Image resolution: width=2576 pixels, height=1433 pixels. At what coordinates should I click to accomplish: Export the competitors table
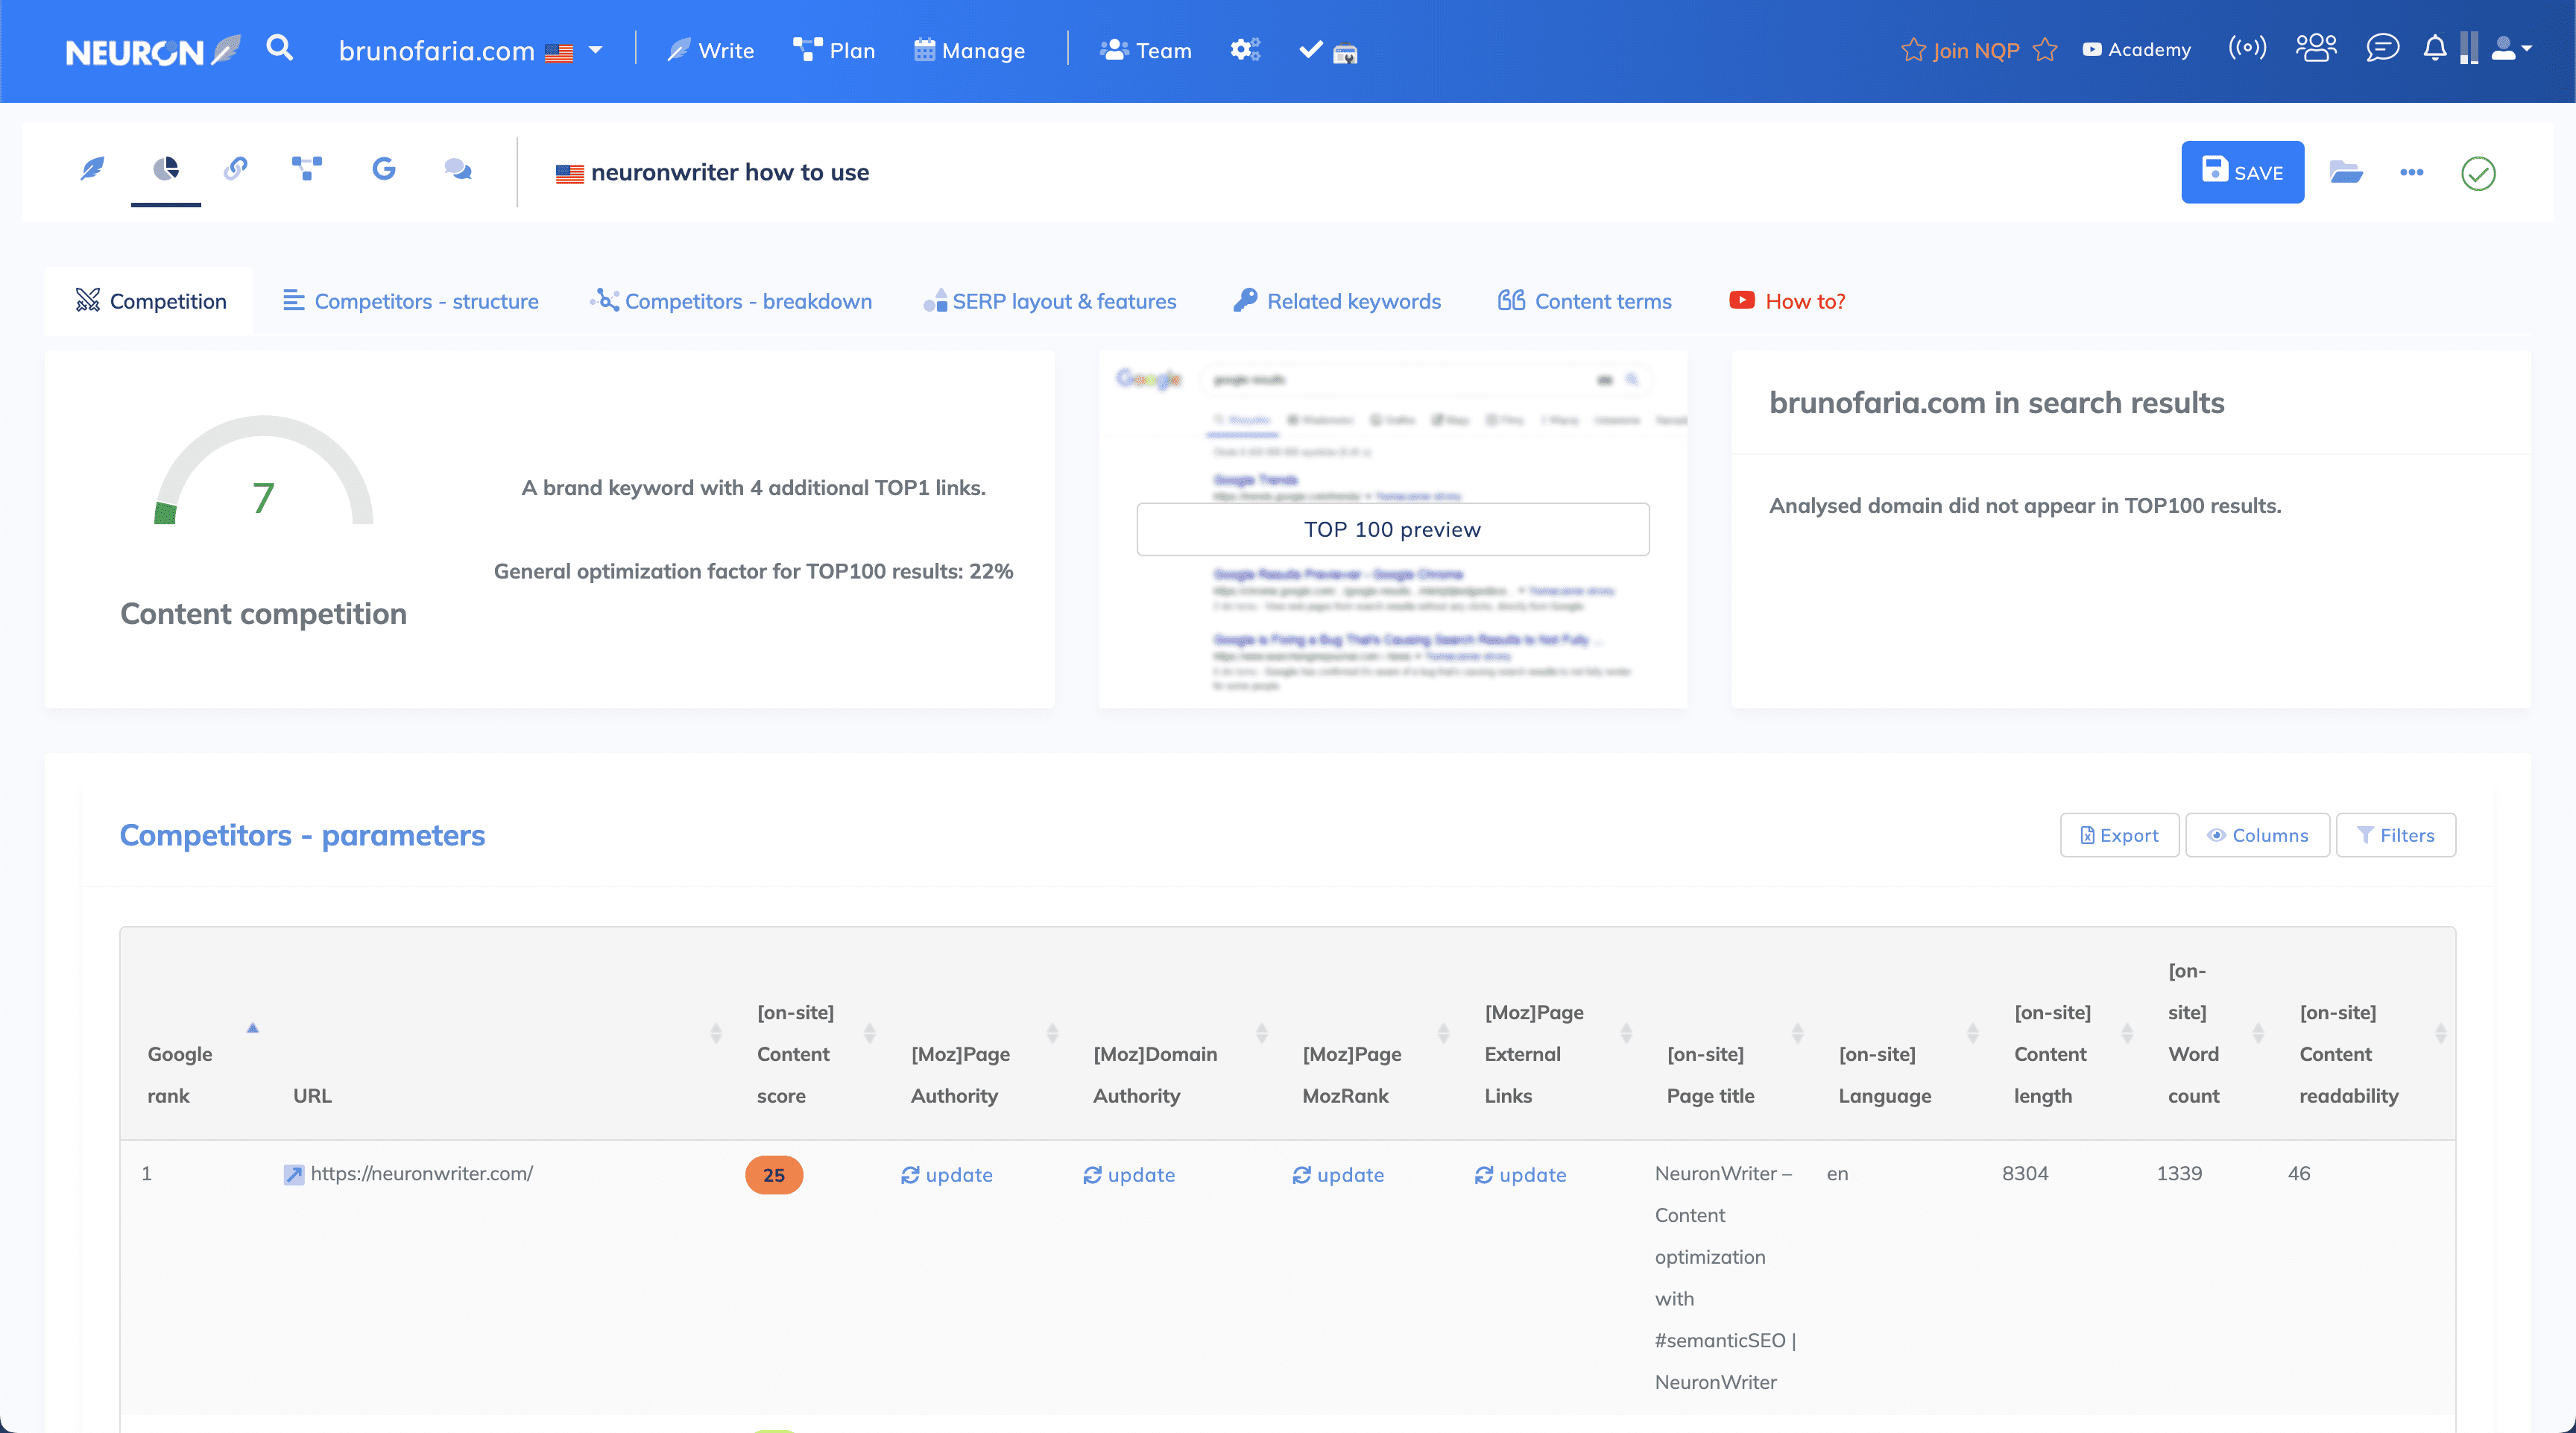point(2119,835)
